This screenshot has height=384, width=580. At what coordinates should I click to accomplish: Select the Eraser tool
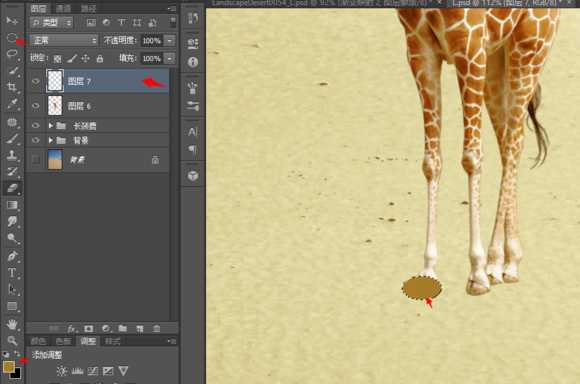[x=12, y=188]
